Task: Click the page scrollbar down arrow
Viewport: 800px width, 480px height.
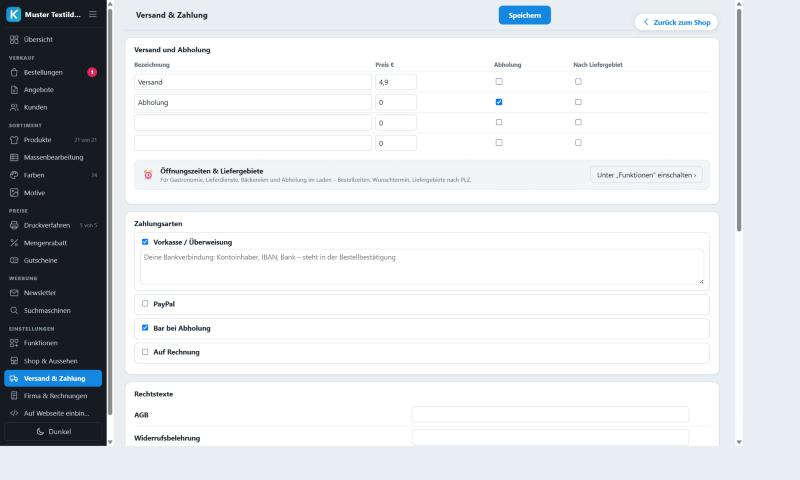Action: (739, 442)
